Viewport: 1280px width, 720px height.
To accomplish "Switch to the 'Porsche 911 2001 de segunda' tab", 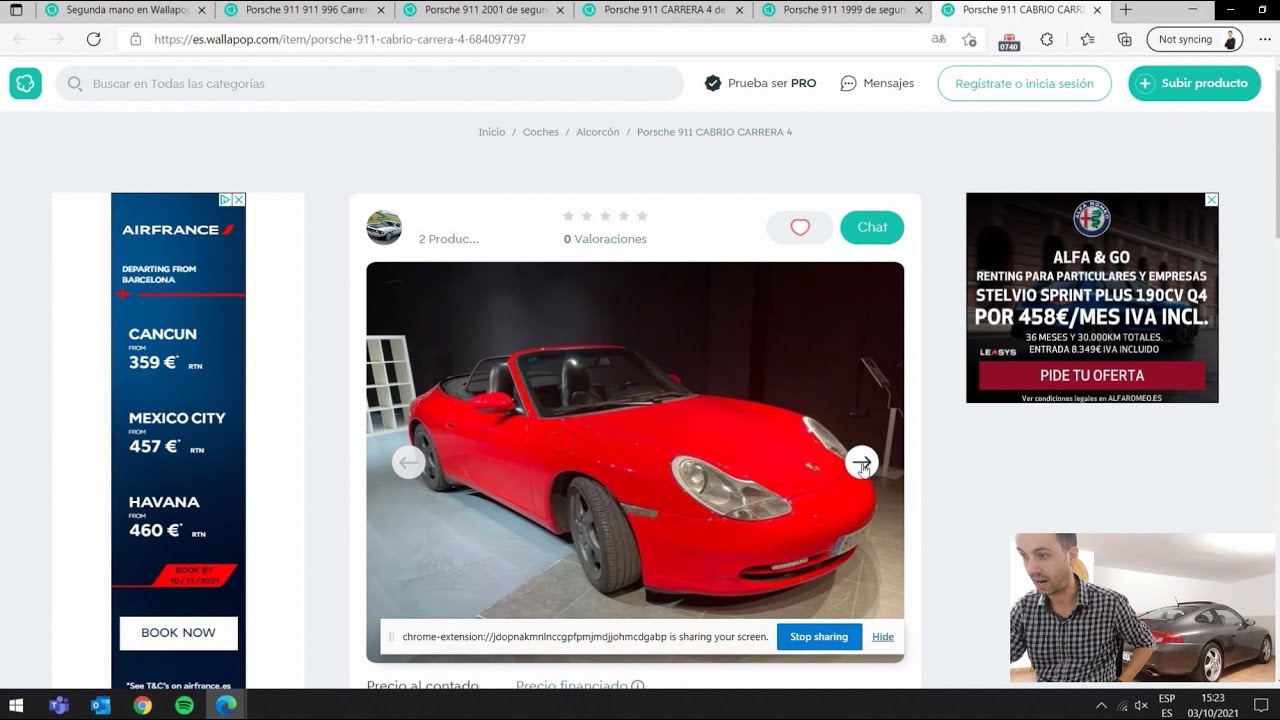I will 484,10.
